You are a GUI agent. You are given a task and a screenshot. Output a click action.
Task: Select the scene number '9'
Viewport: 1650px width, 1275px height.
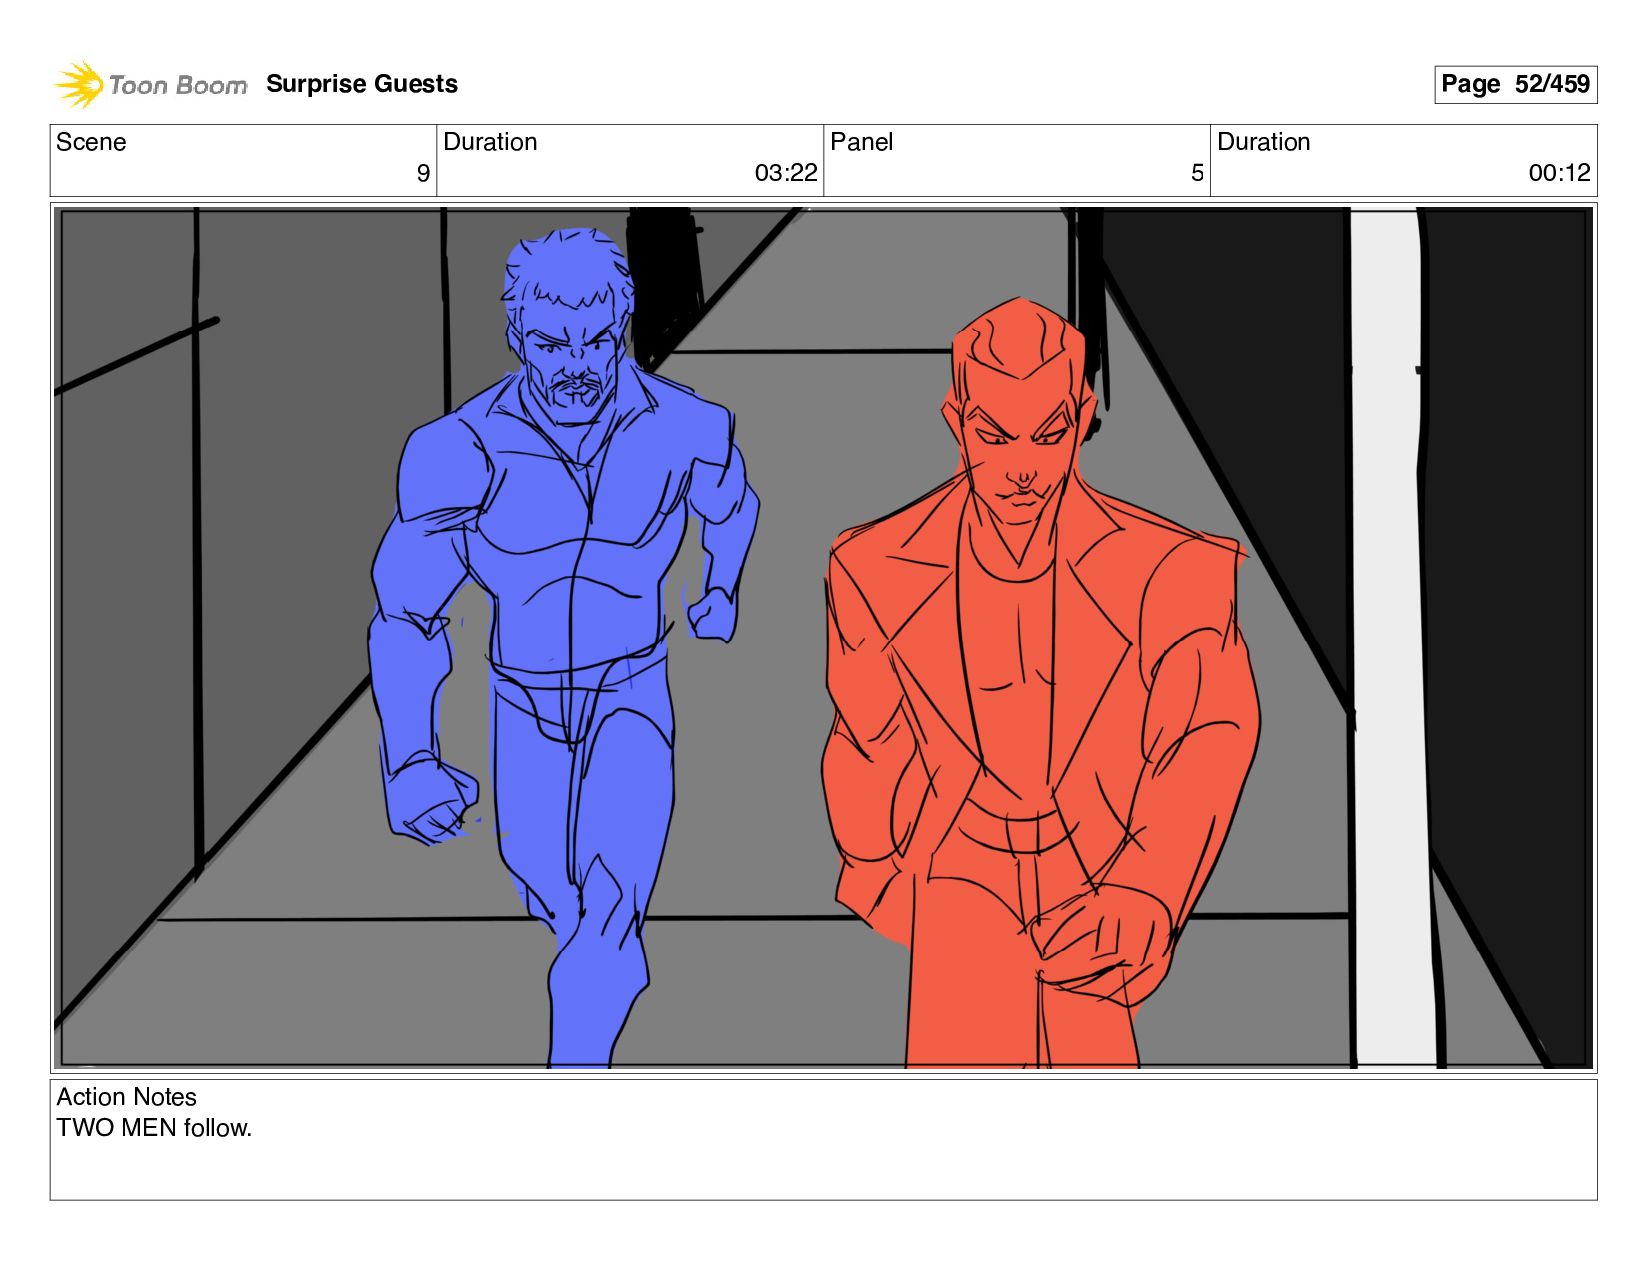click(423, 173)
